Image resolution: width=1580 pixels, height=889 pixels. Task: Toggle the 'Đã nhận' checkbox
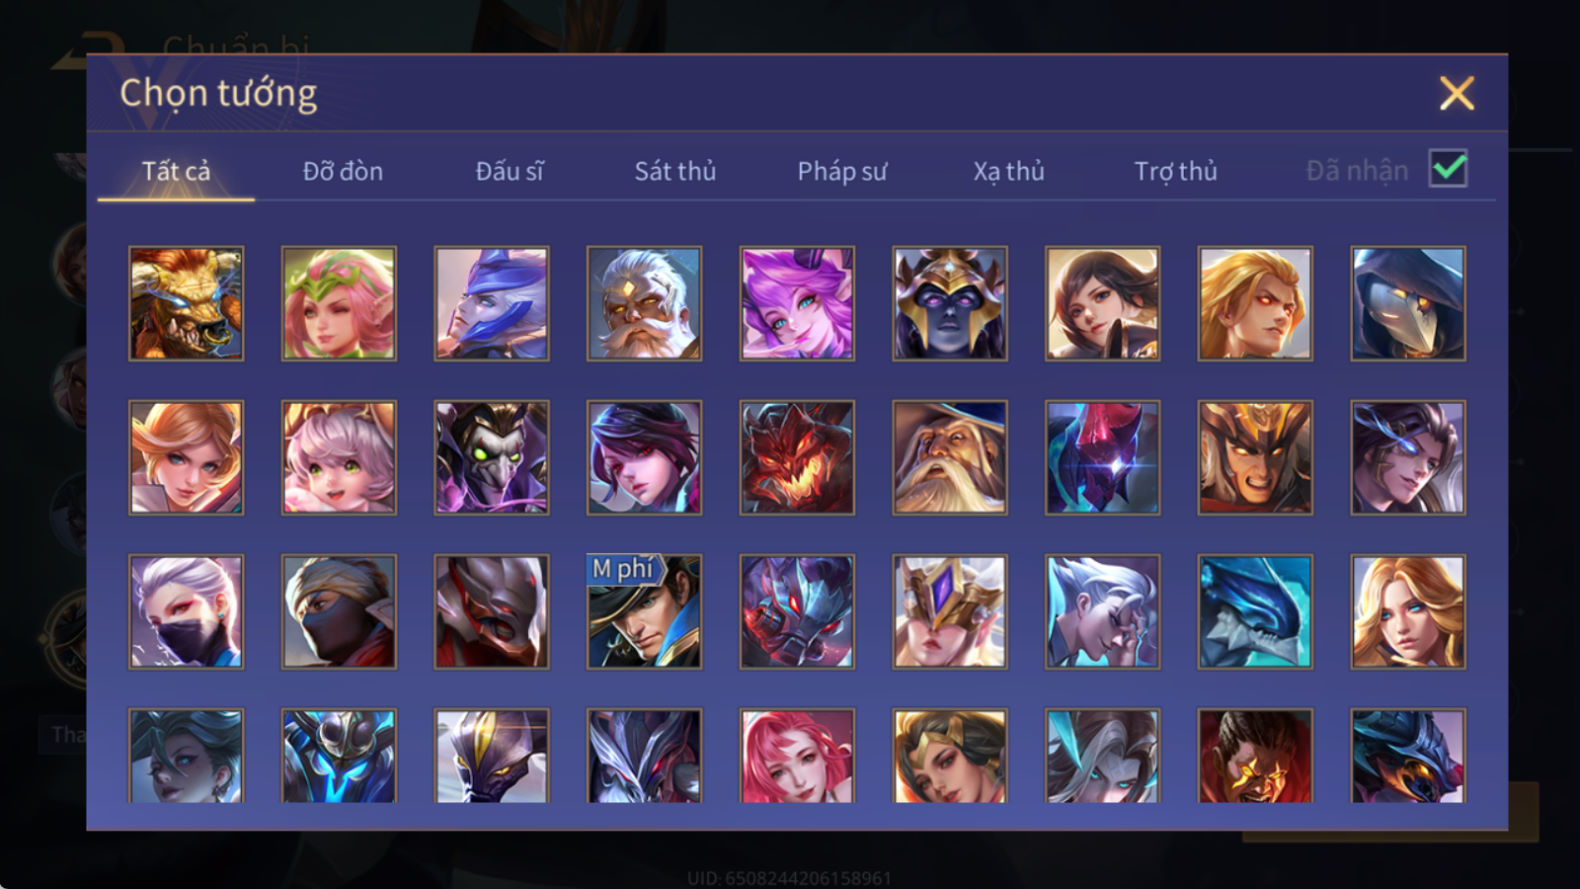coord(1448,169)
